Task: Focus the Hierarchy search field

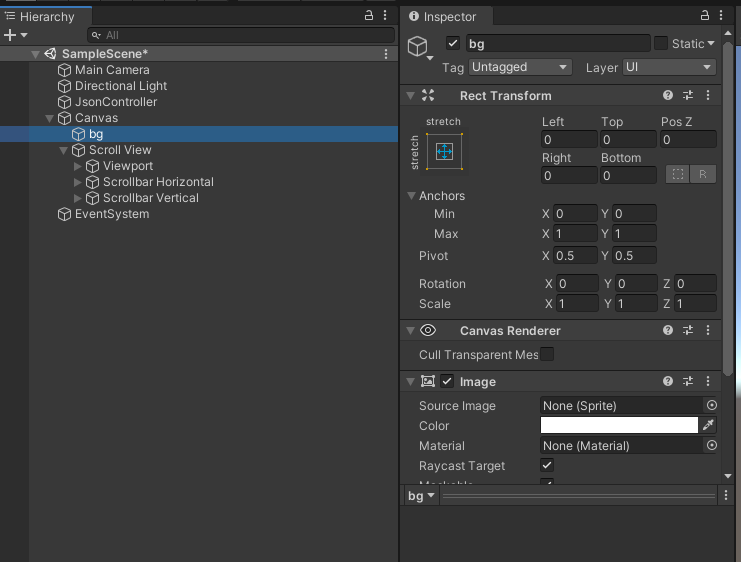Action: pyautogui.click(x=241, y=35)
